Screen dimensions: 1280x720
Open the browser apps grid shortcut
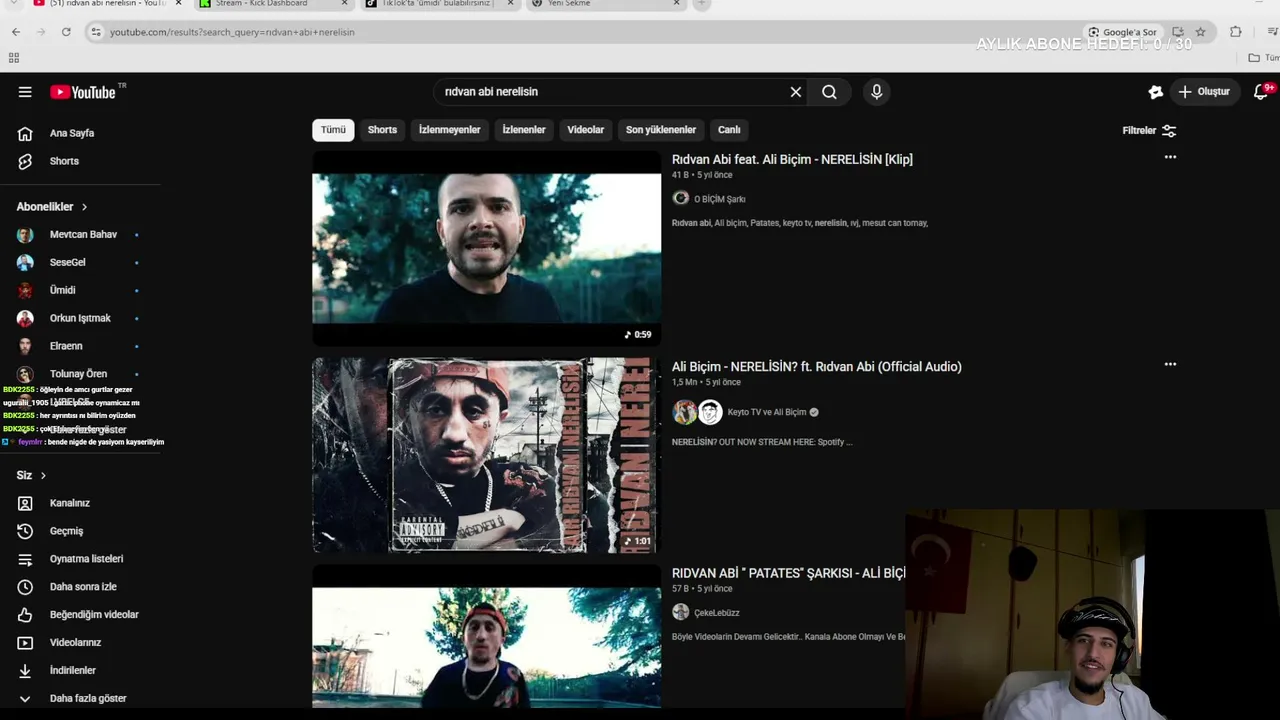coord(14,58)
